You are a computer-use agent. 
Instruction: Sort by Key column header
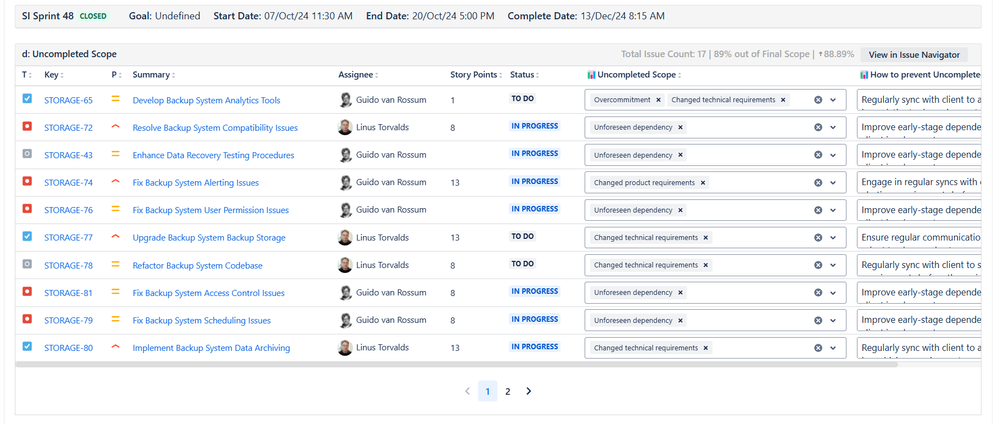tap(54, 74)
